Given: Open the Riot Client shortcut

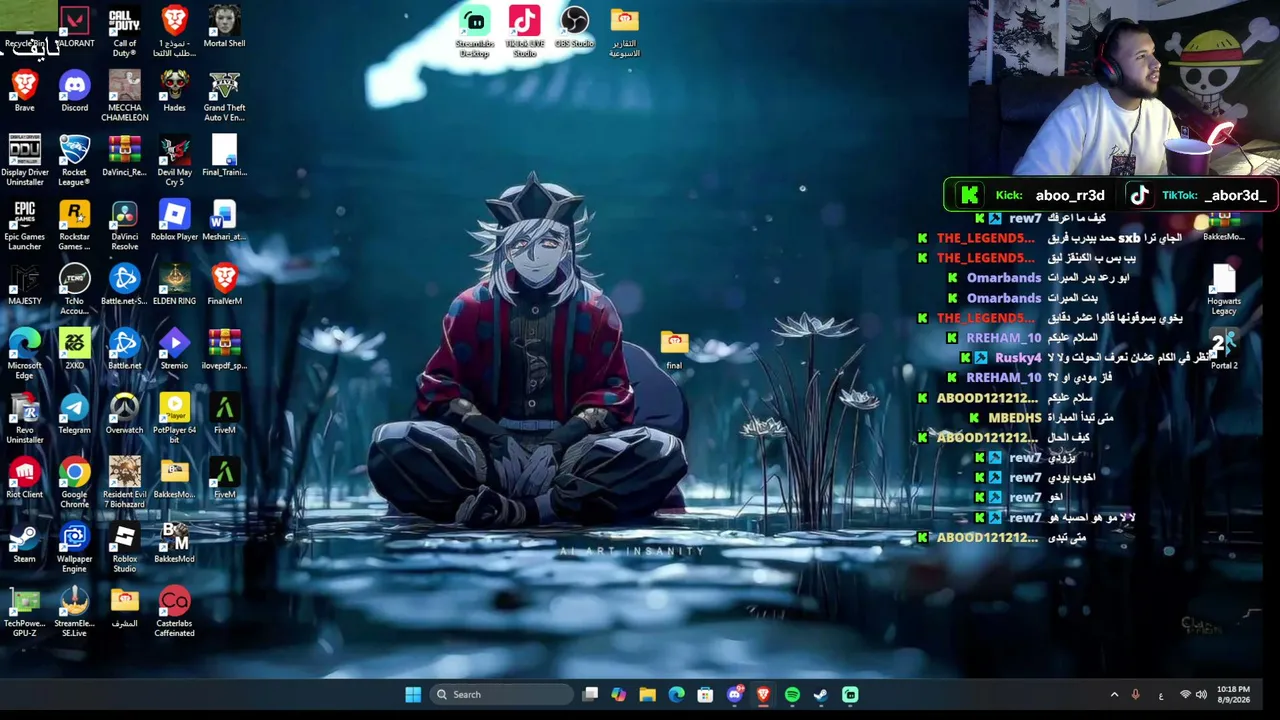Looking at the screenshot, I should 25,478.
